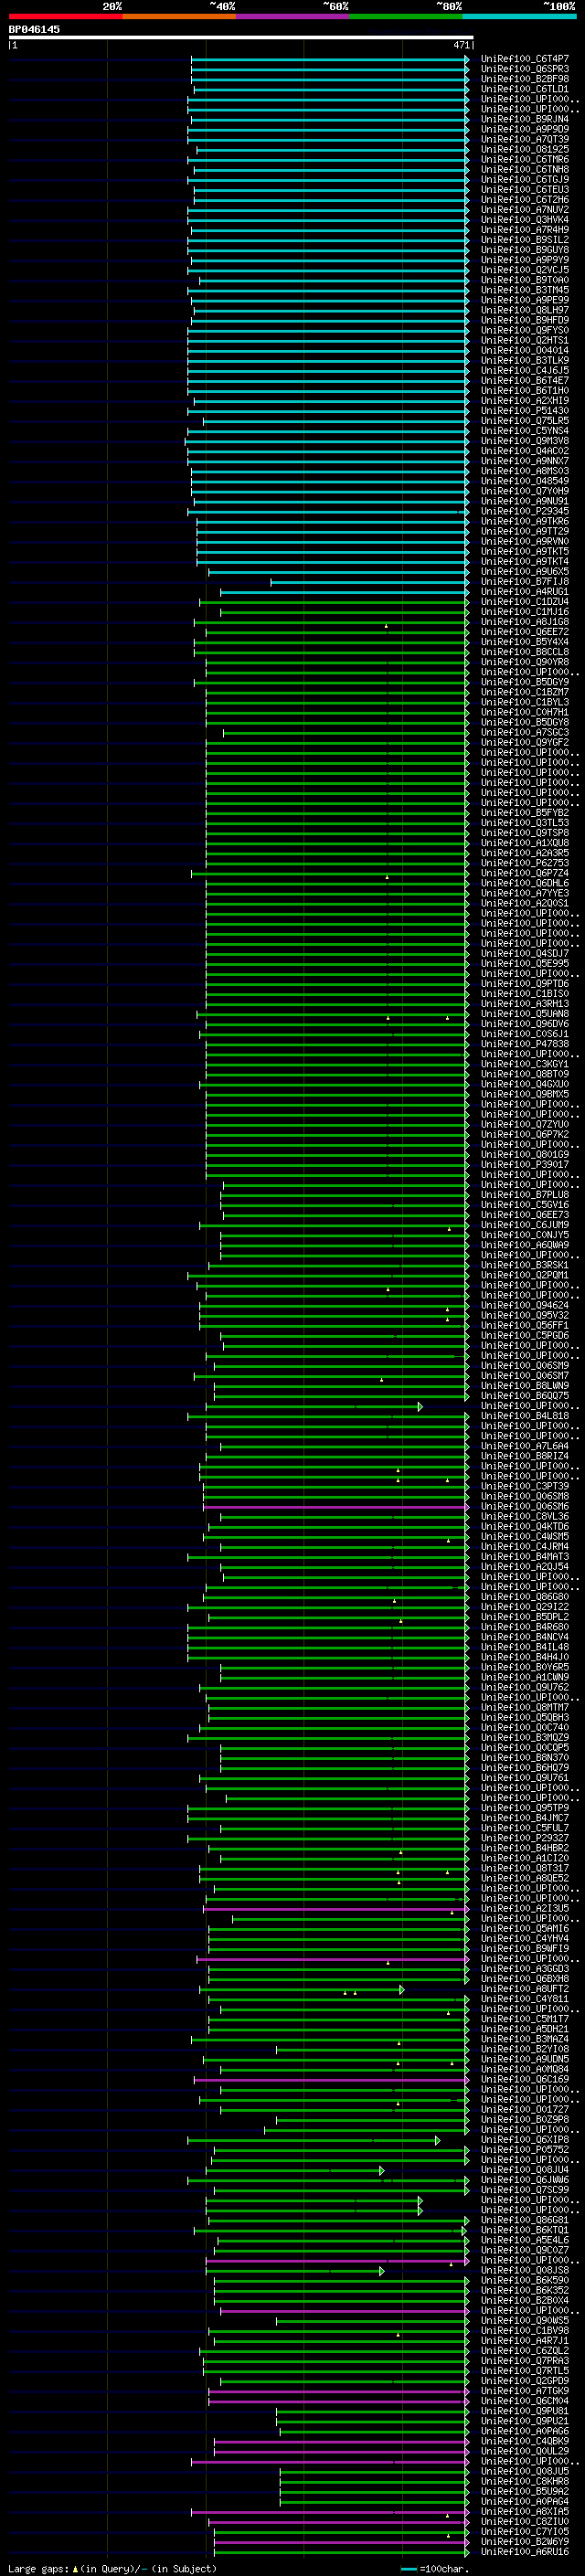Select hit label UniRef100_B2W6Y9
585x2576 pixels.
tap(525, 2540)
